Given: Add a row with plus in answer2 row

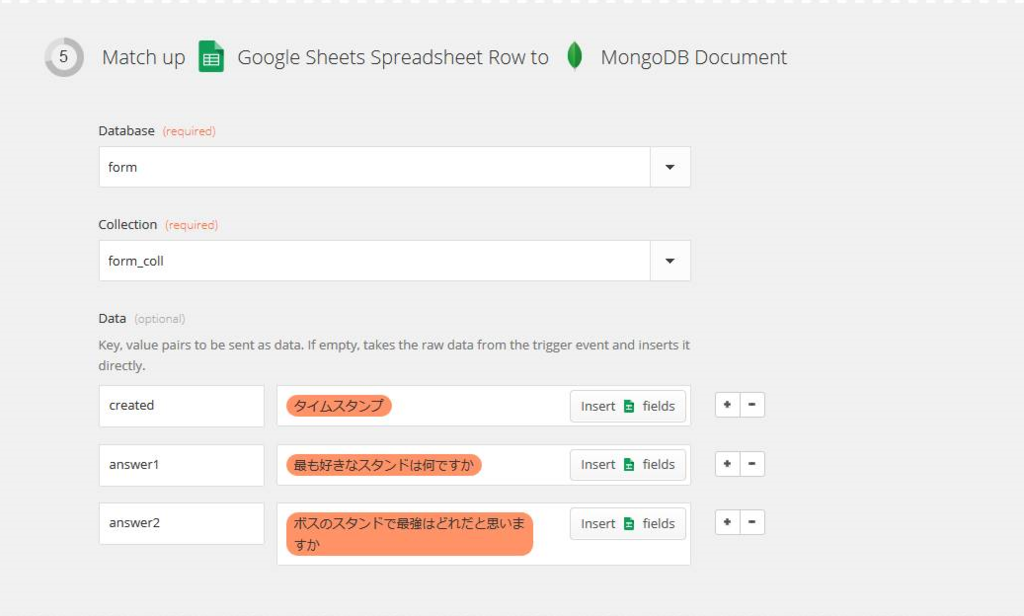Looking at the screenshot, I should click(728, 522).
